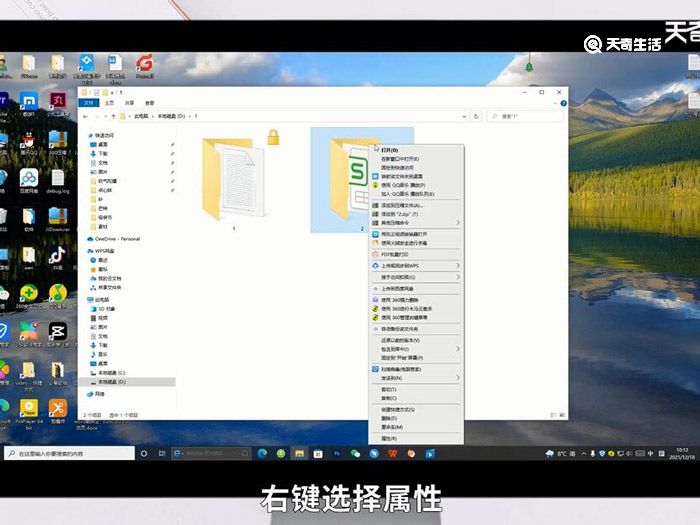Open the WPS icon on the taskbar
Viewport: 700px width, 525px height.
coord(392,454)
